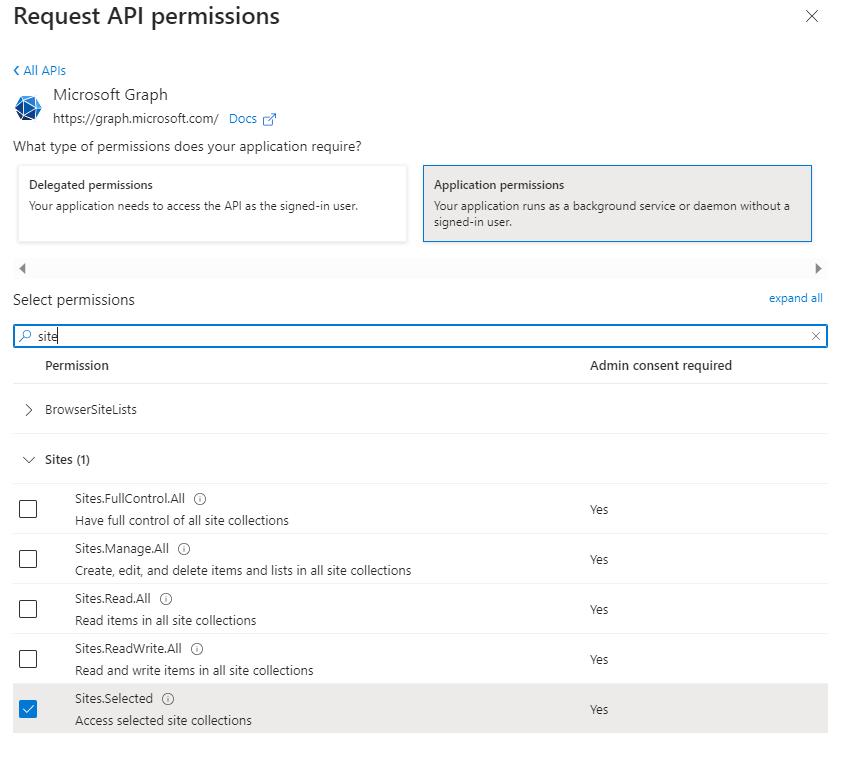Go back to All APIs

click(x=39, y=71)
